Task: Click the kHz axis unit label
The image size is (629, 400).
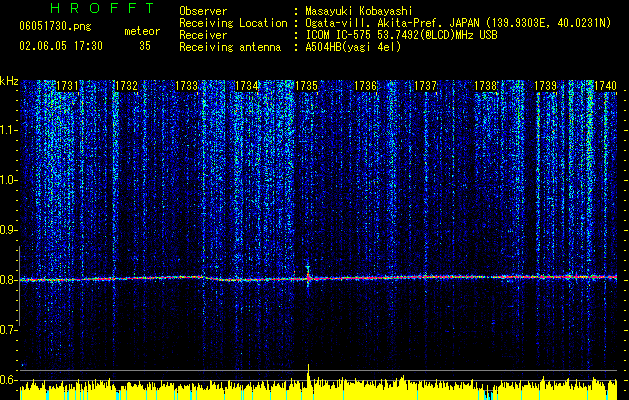Action: (9, 81)
